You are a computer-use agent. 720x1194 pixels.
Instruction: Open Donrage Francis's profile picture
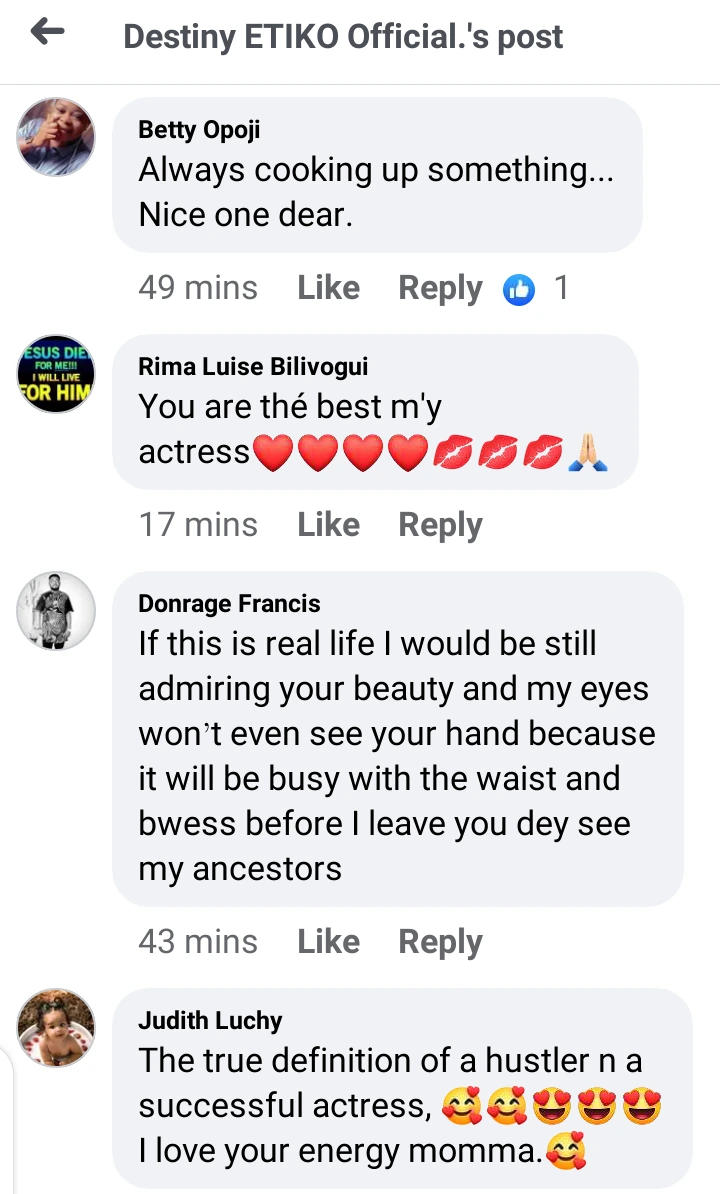[56, 611]
